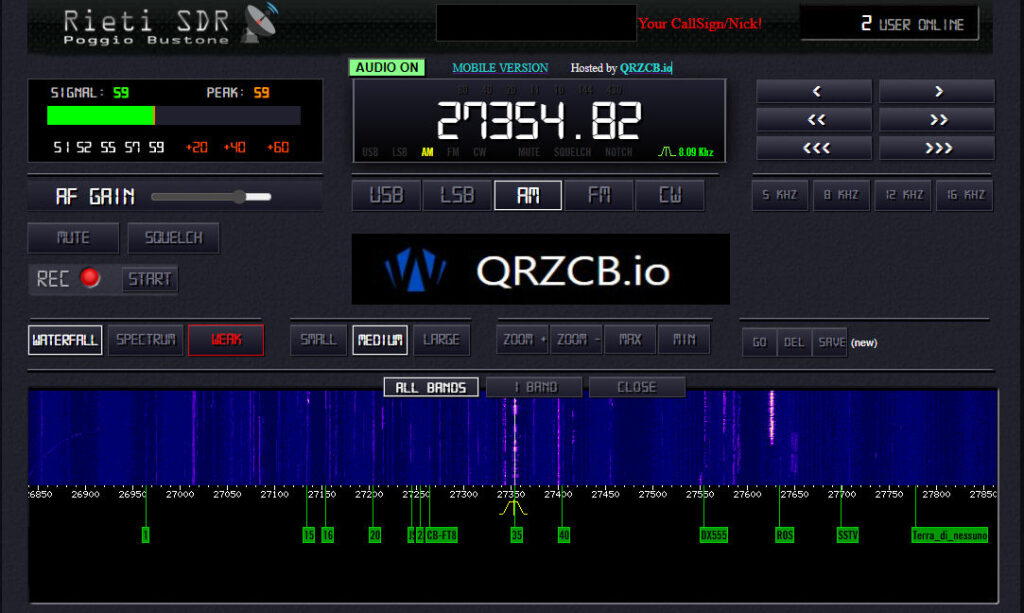Click the memory DEL button

[793, 342]
